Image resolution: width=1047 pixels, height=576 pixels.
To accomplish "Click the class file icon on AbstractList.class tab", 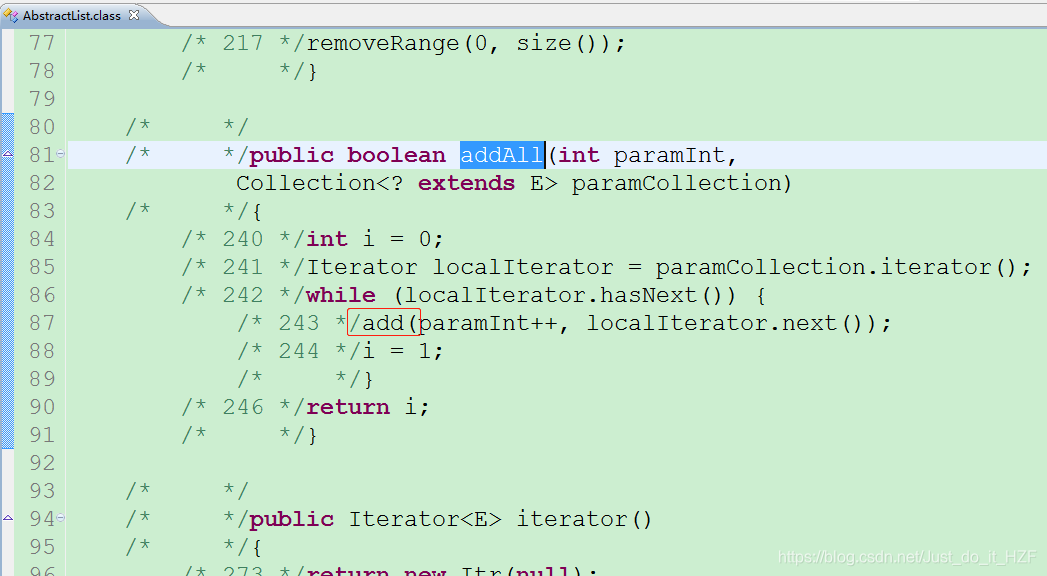I will (11, 15).
